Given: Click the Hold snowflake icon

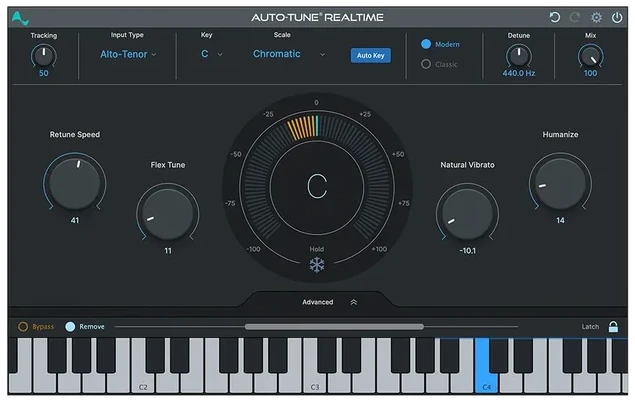Looking at the screenshot, I should coord(317,265).
